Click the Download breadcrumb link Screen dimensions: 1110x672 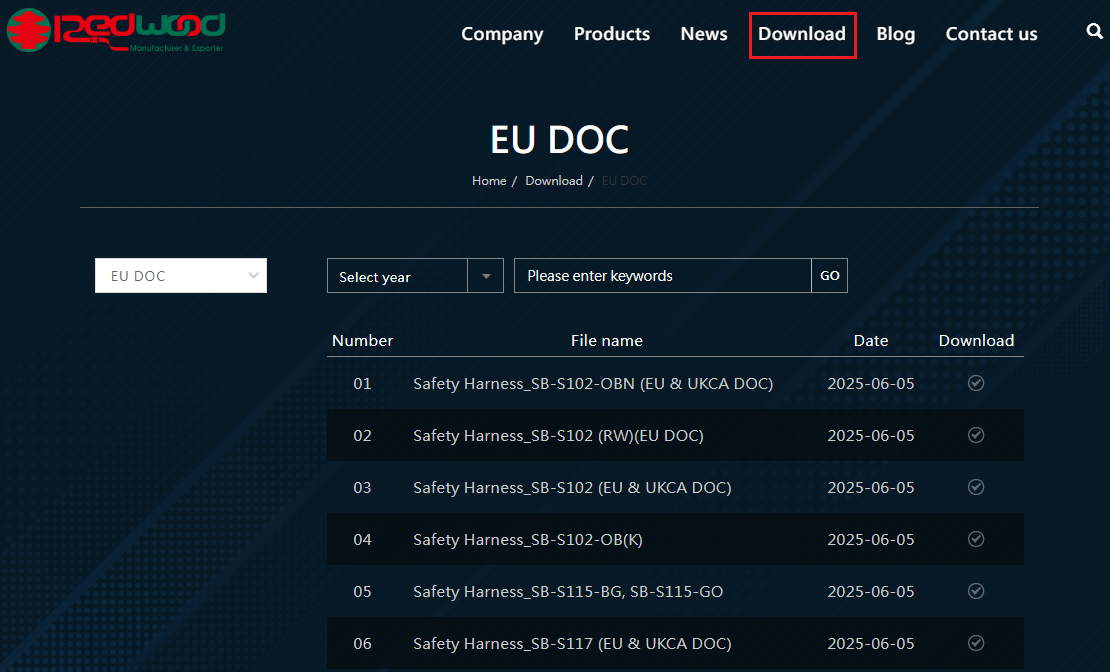[x=554, y=181]
